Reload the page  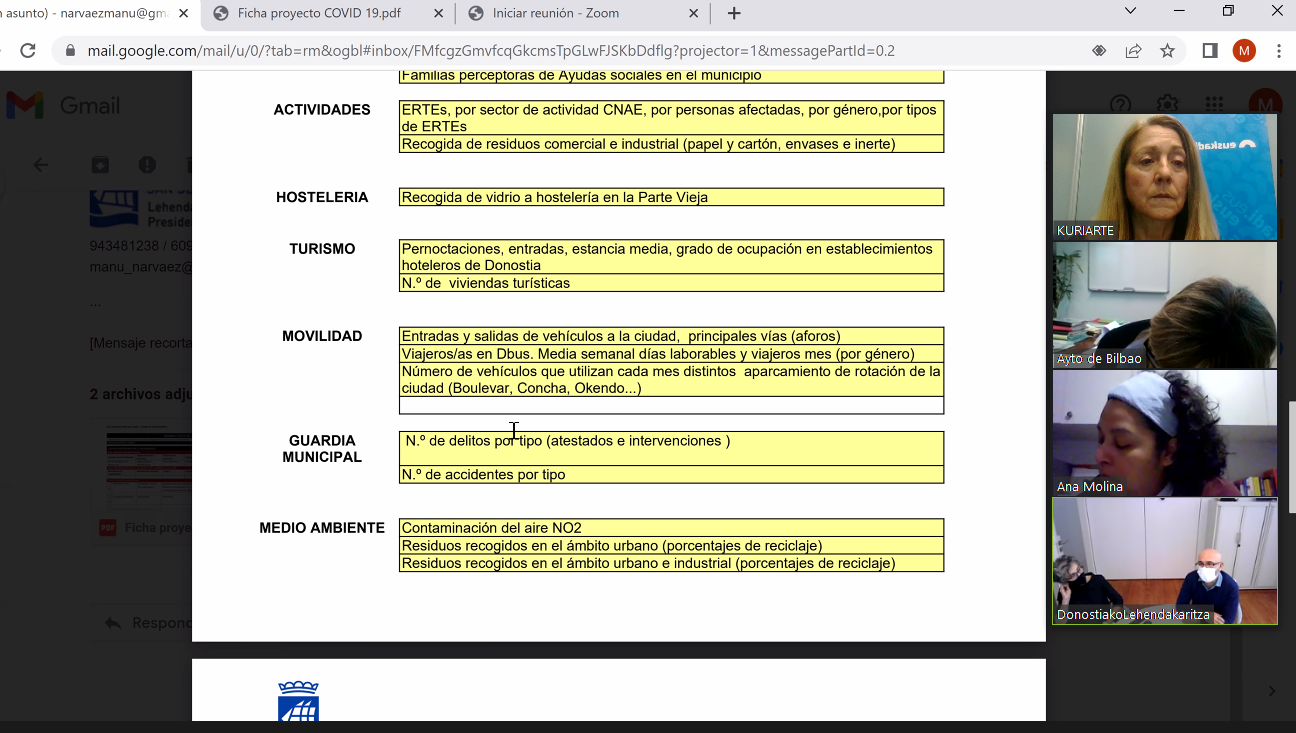point(28,51)
